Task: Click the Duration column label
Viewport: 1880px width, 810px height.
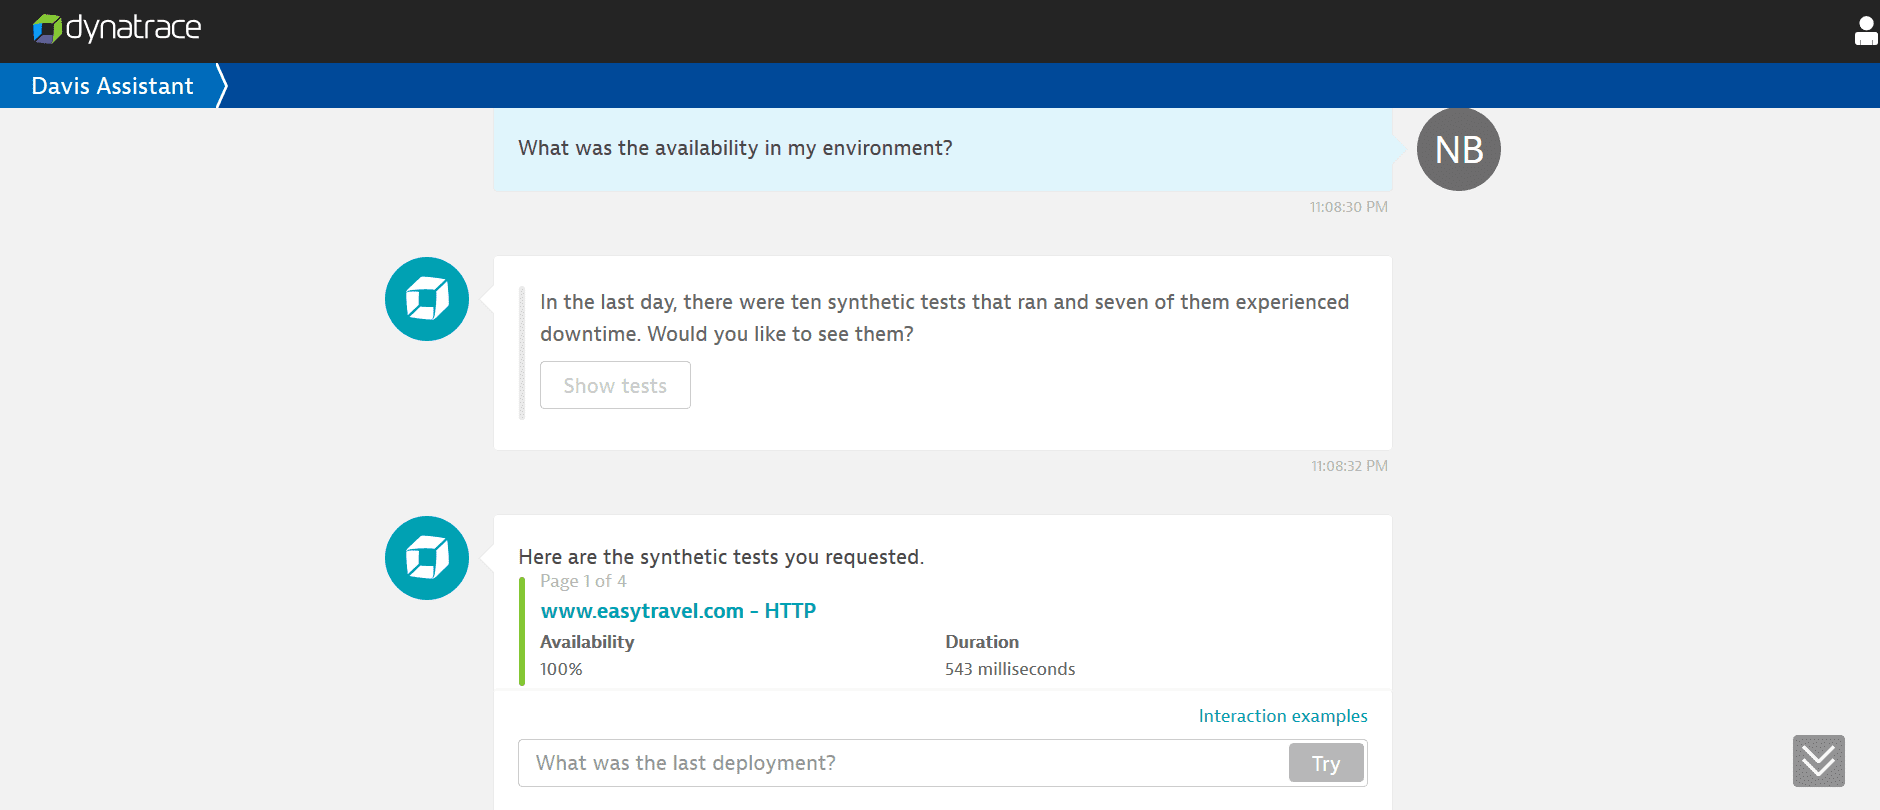Action: click(982, 642)
